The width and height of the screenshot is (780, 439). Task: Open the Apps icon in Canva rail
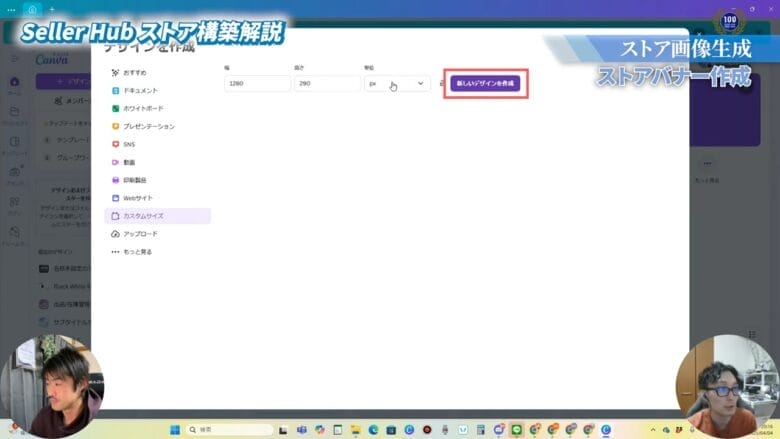pos(14,202)
